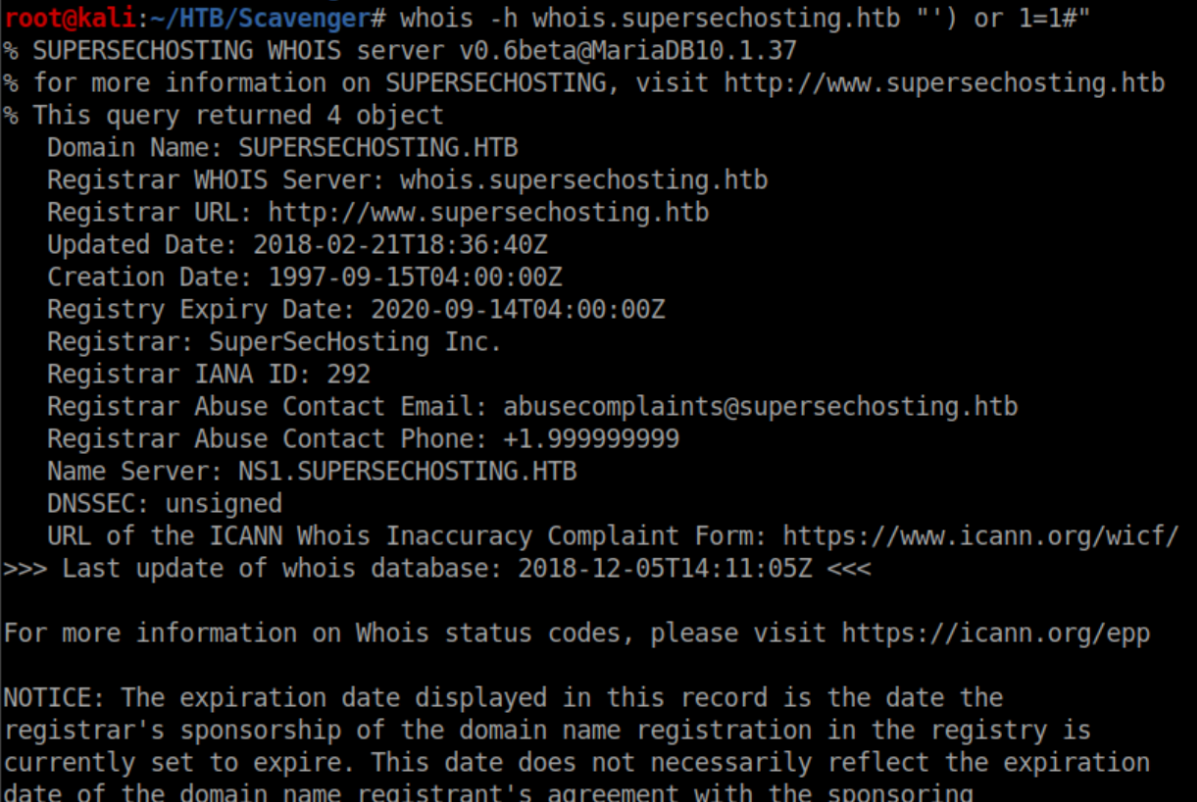This screenshot has width=1197, height=802.
Task: Select the Domain Name value SUPERSECHOSTING.HTB
Action: pyautogui.click(x=377, y=148)
